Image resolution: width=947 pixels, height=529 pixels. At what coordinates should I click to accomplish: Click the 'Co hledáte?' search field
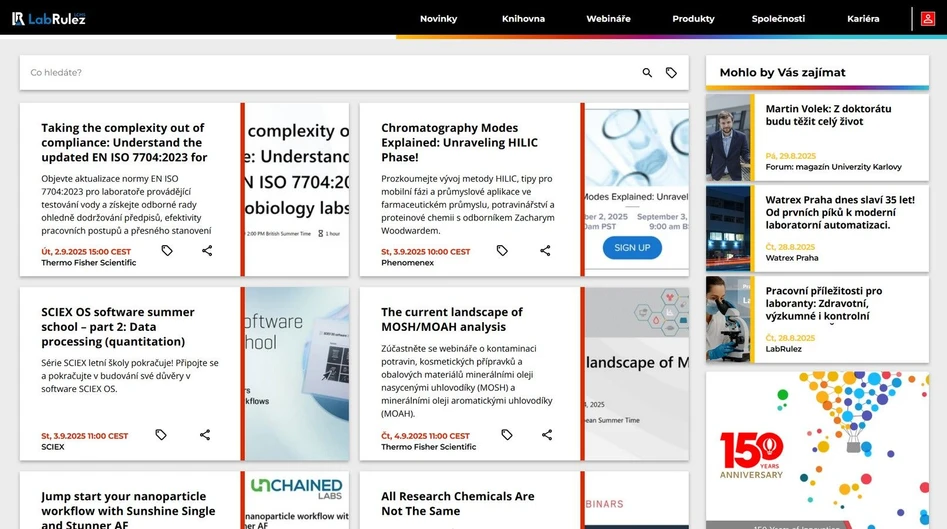pyautogui.click(x=332, y=72)
